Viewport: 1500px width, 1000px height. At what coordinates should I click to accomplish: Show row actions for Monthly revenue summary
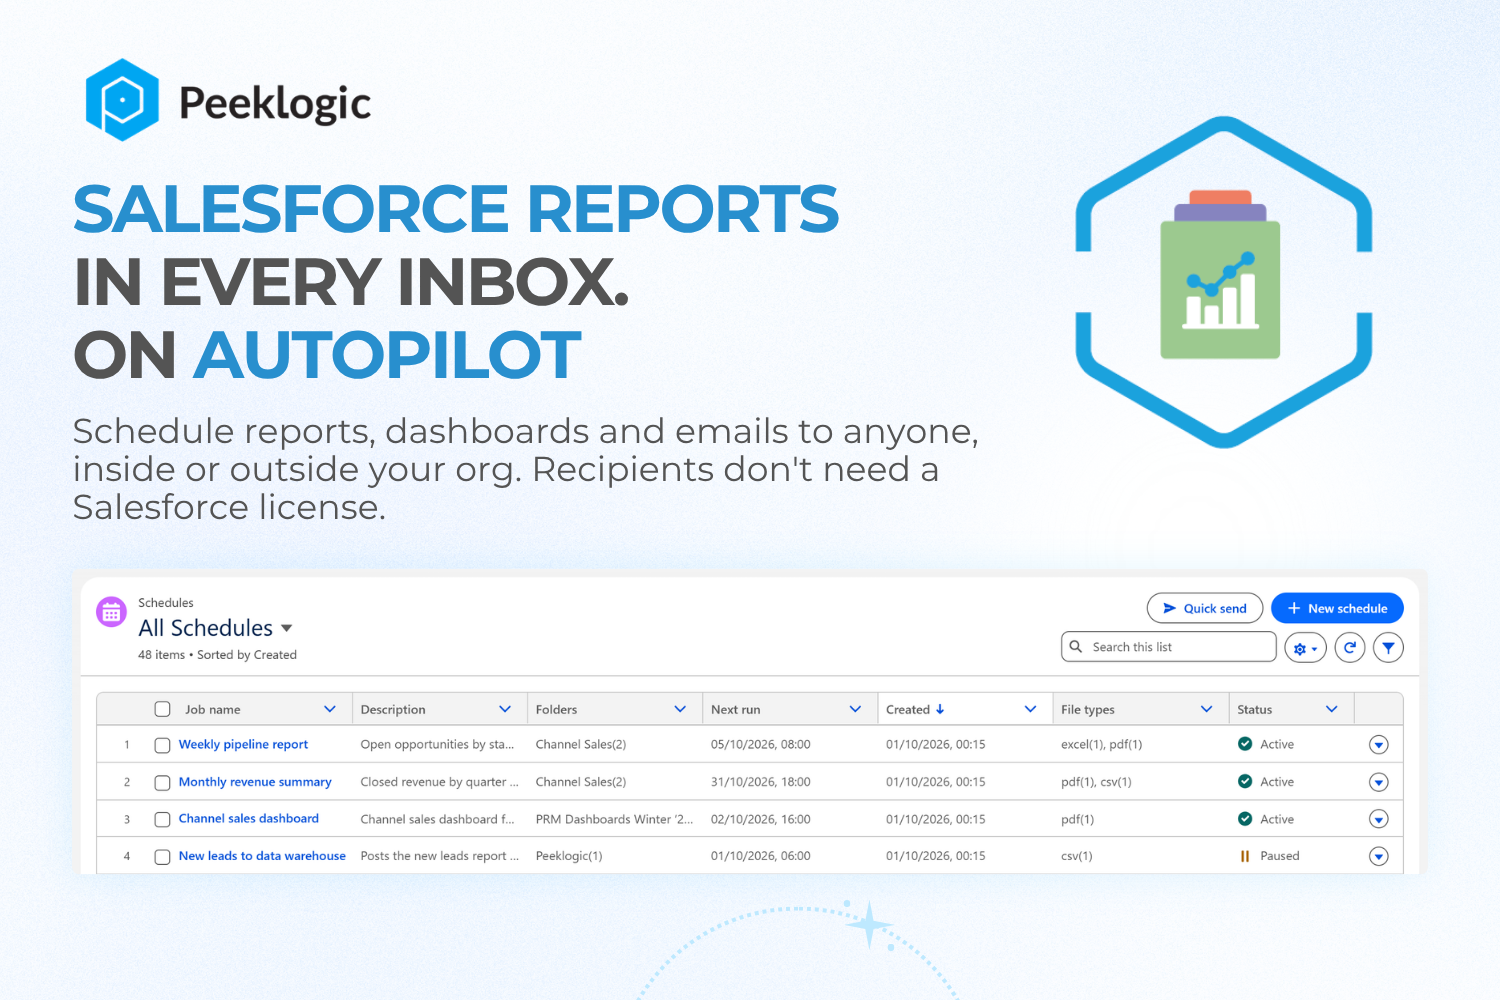tap(1378, 782)
